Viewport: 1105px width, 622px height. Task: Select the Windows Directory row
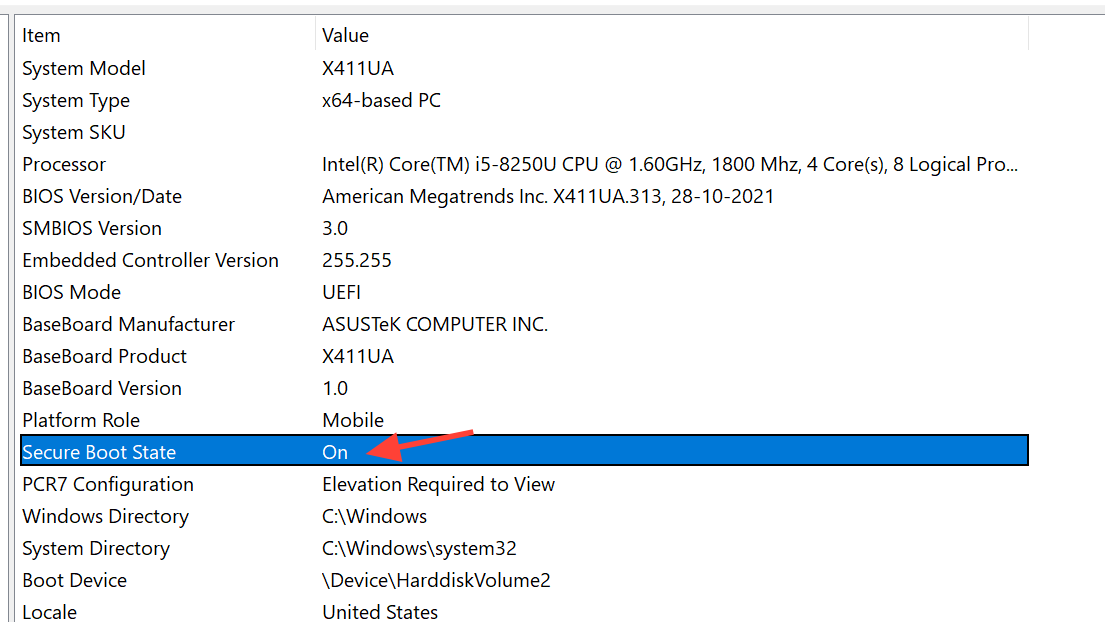(x=105, y=516)
